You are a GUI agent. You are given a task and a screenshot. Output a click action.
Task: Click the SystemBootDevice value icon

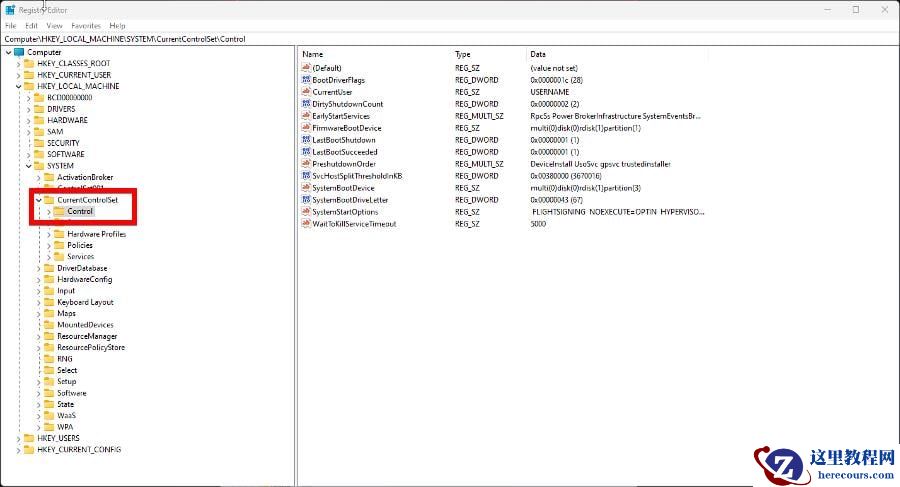[x=306, y=188]
